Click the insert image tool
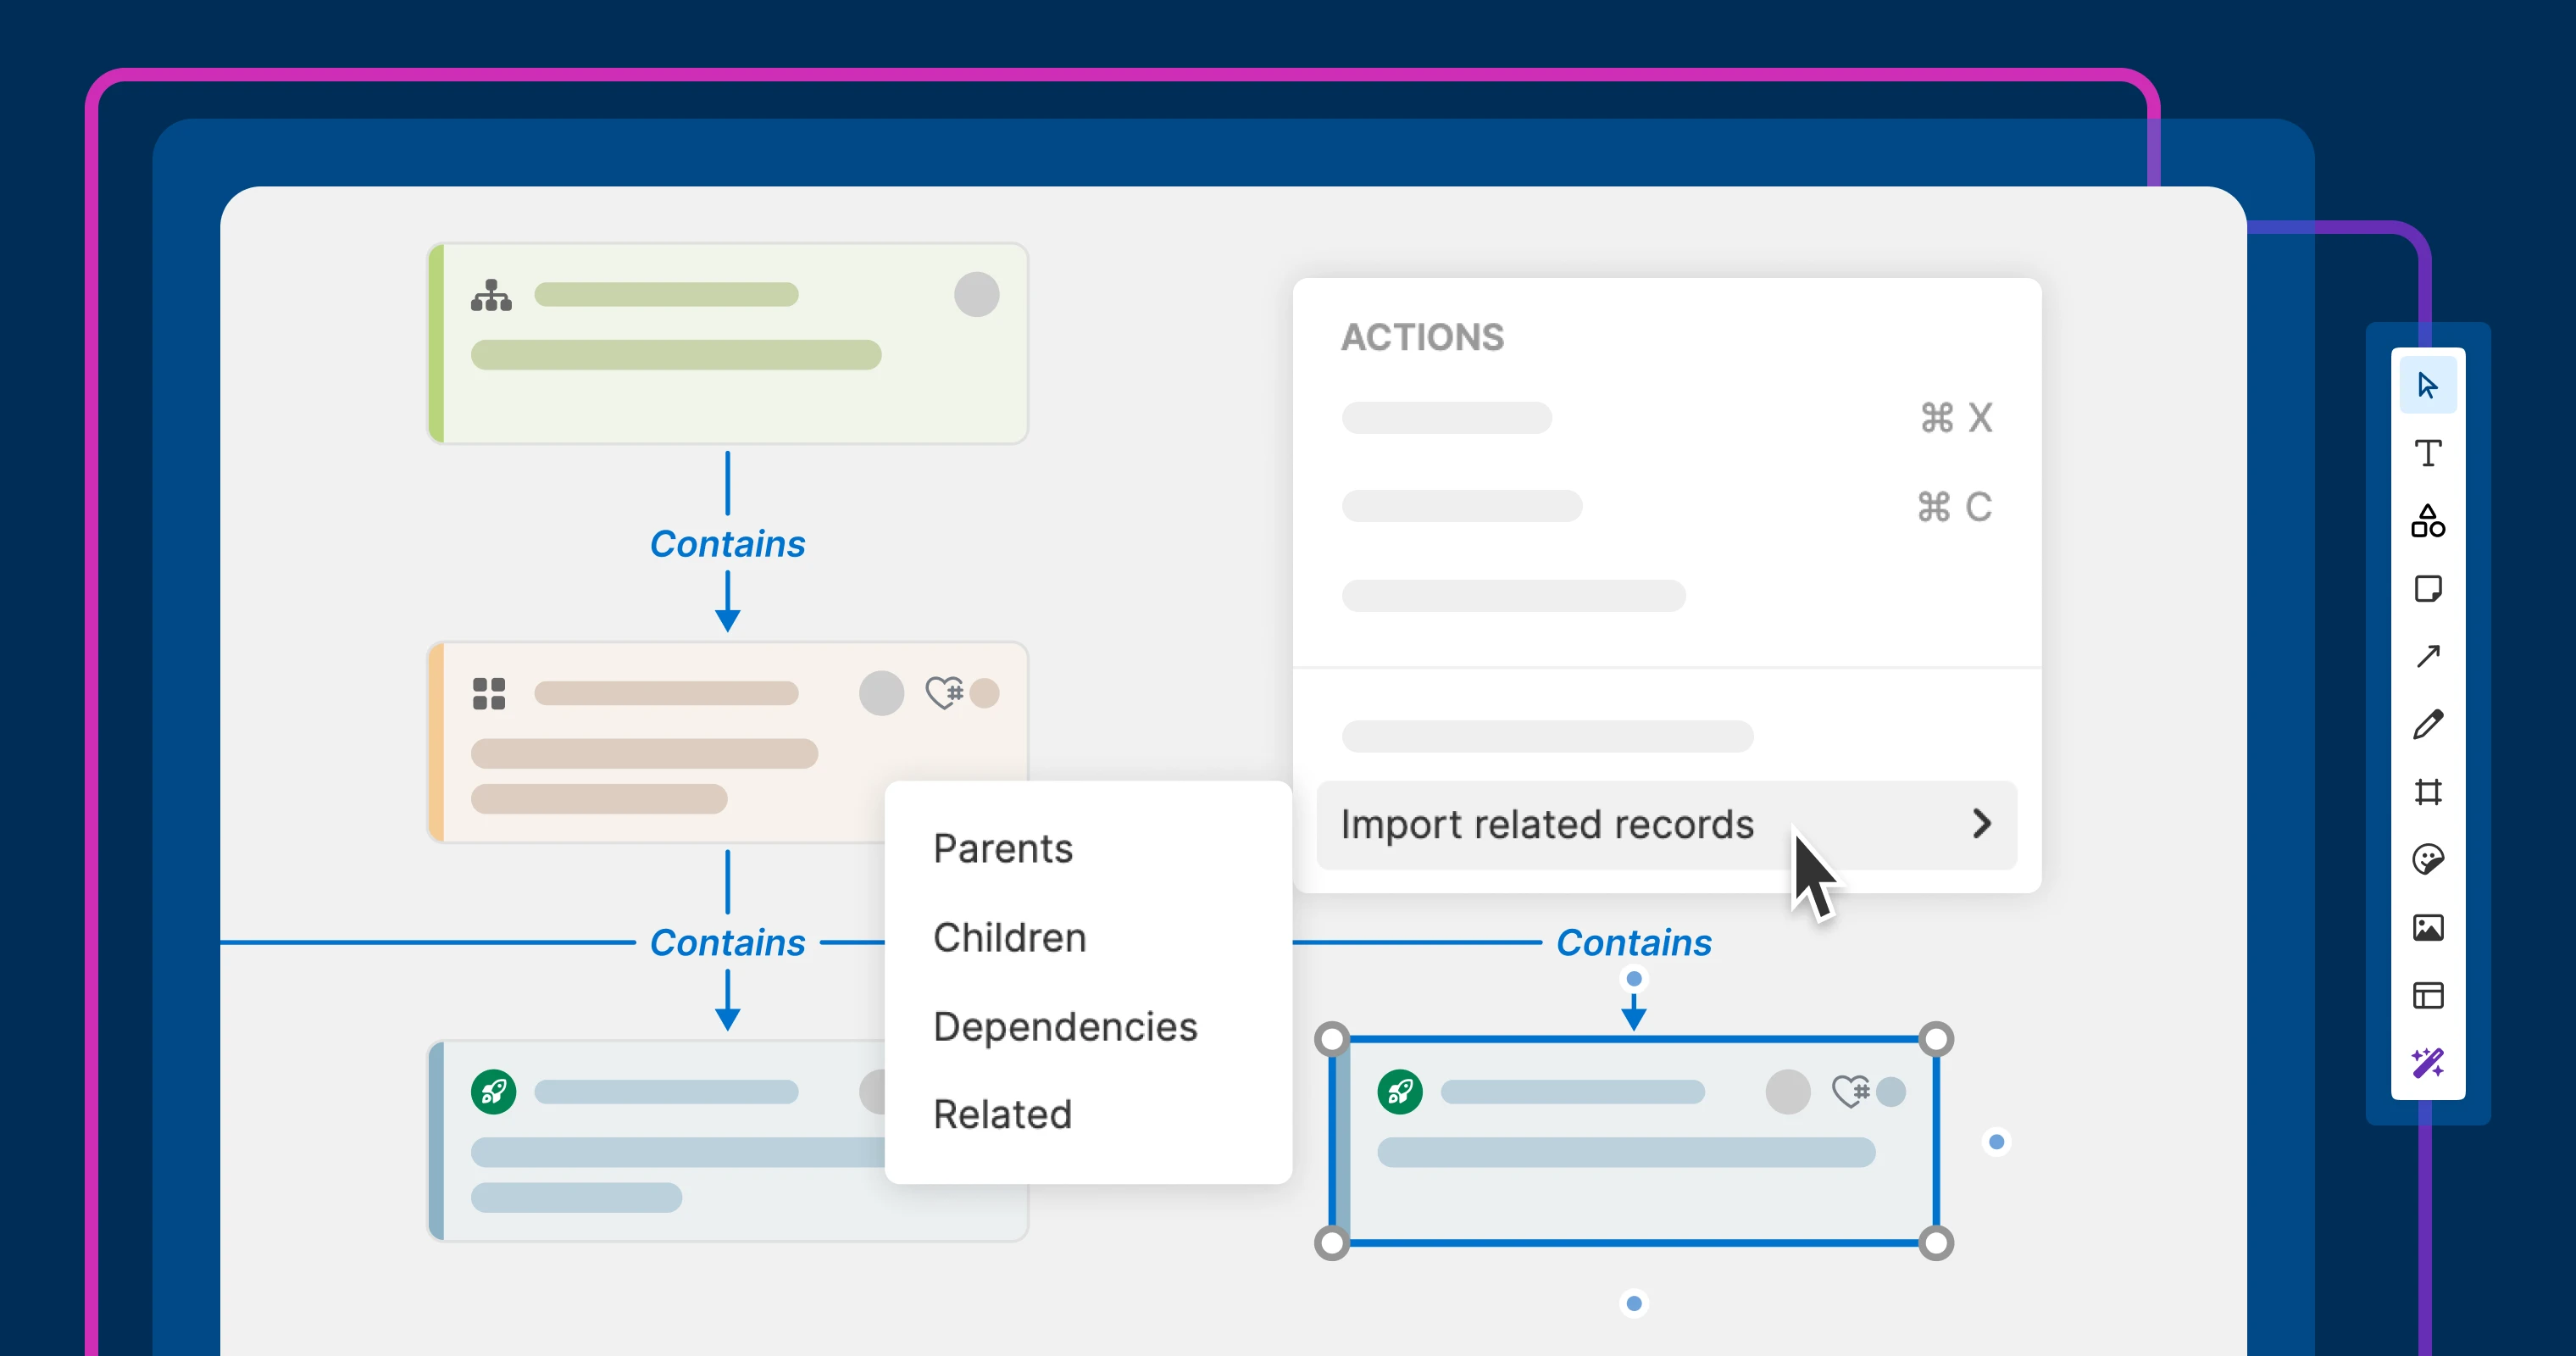 [2427, 928]
